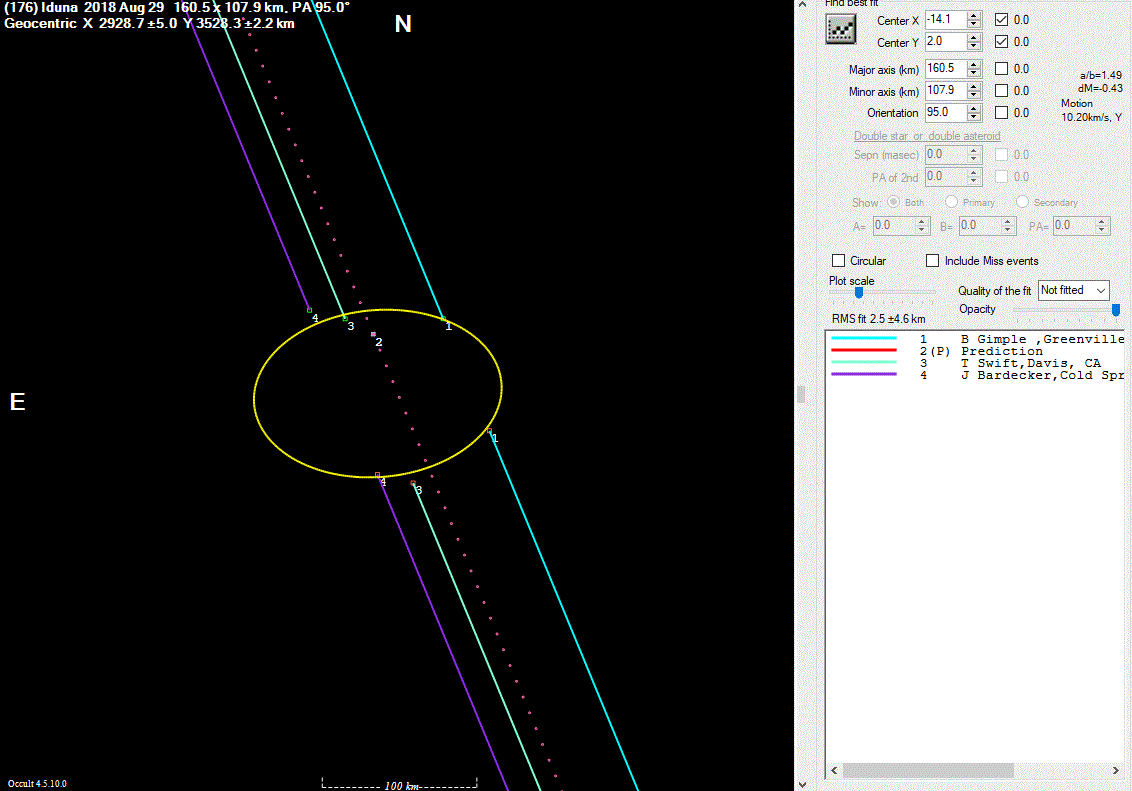Decrease the Center X value with down arrow

tap(974, 24)
